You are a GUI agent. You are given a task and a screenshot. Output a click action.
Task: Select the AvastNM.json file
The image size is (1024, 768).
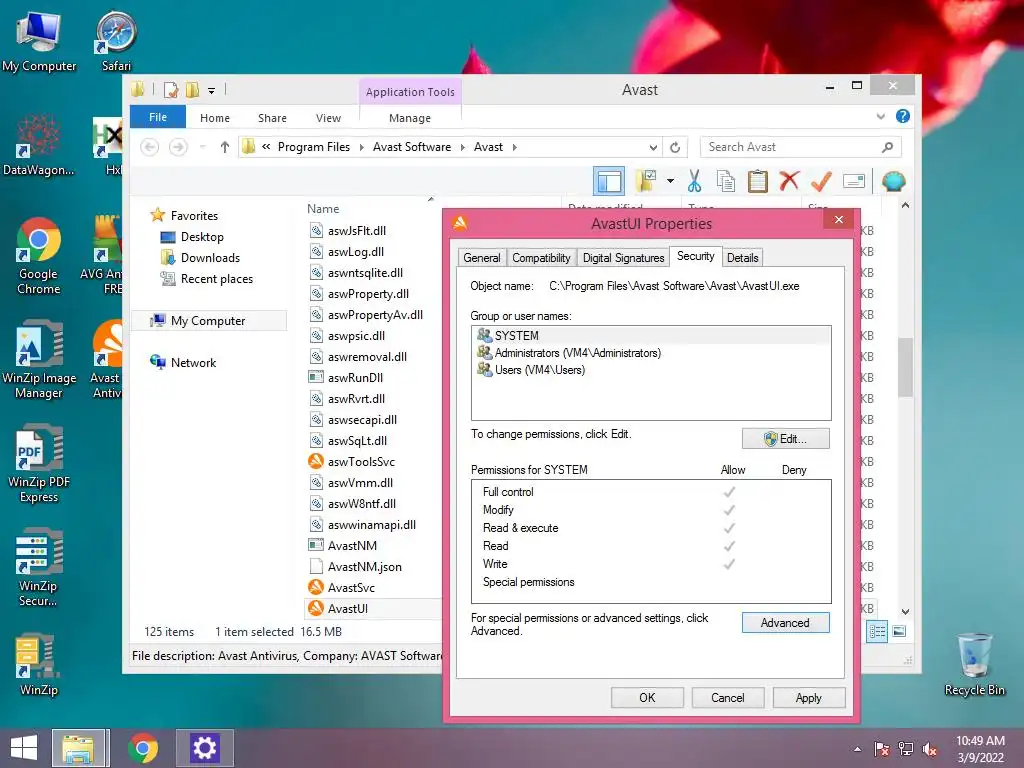364,566
